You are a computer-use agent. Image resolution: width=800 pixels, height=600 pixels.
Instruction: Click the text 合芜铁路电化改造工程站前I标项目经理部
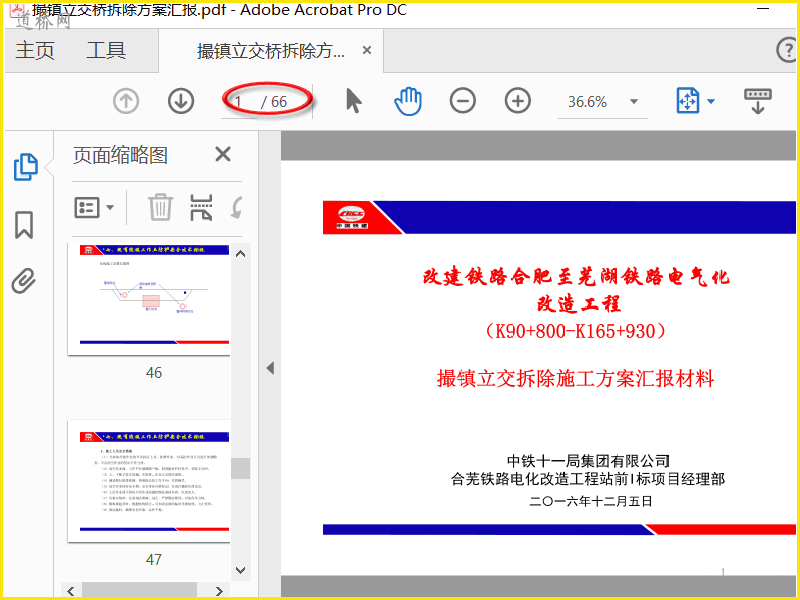tap(588, 479)
